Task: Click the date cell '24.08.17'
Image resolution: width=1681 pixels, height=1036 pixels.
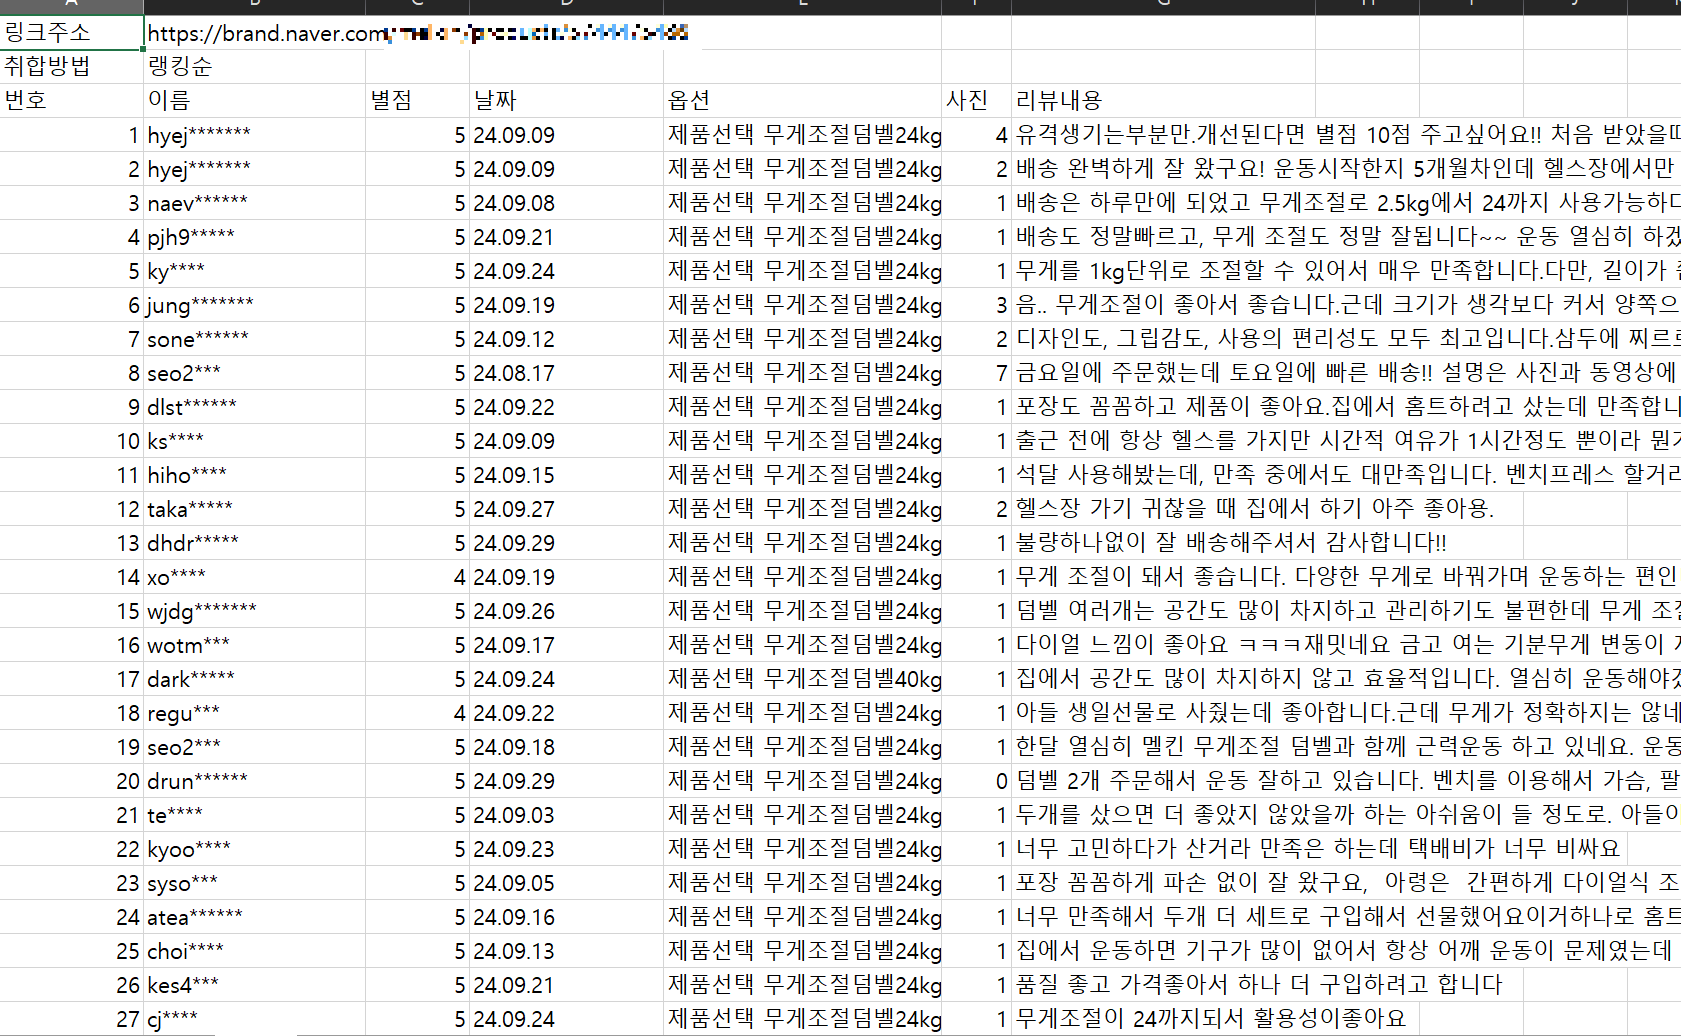Action: [566, 373]
